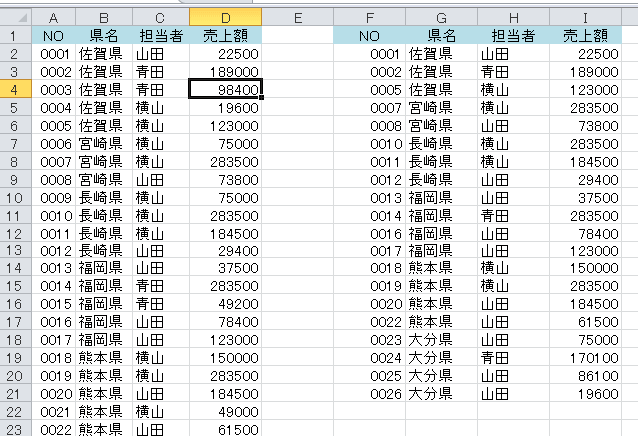Click 大分県 cell in row 18 column G
638x436 pixels.
pos(441,340)
